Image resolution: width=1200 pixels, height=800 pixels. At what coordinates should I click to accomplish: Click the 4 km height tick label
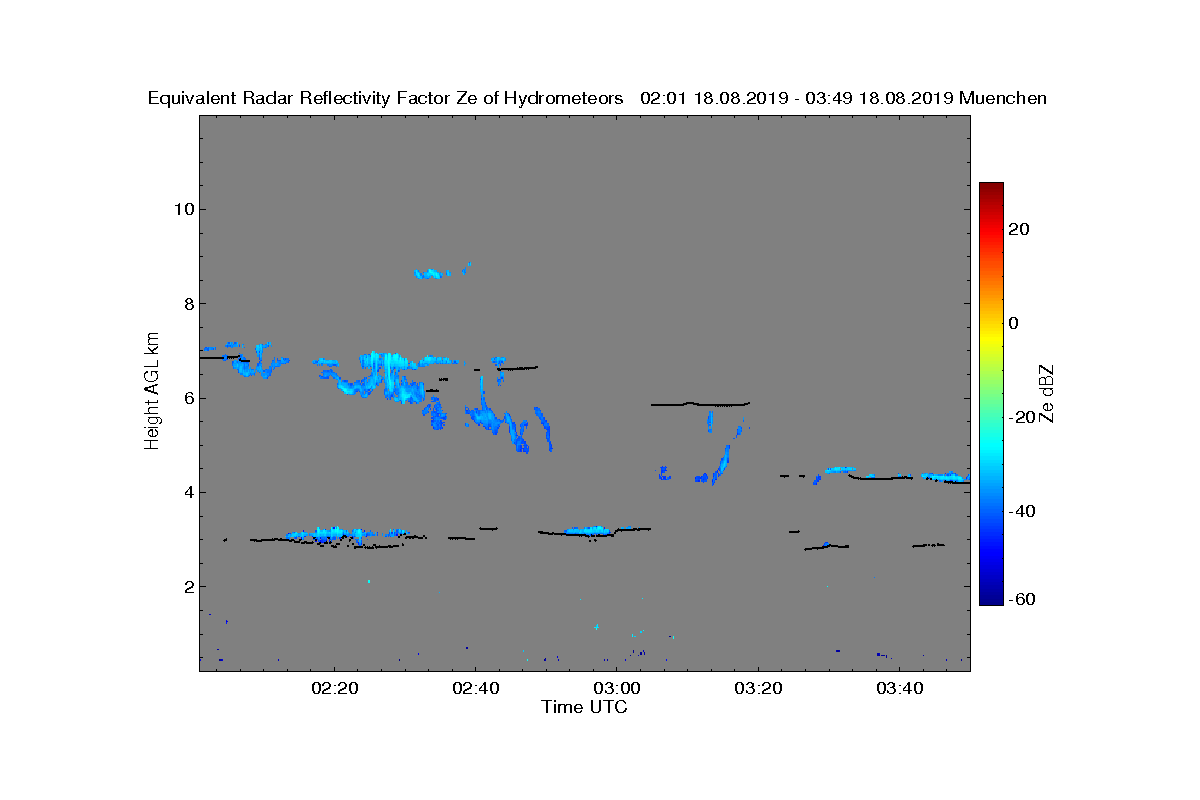(x=187, y=492)
